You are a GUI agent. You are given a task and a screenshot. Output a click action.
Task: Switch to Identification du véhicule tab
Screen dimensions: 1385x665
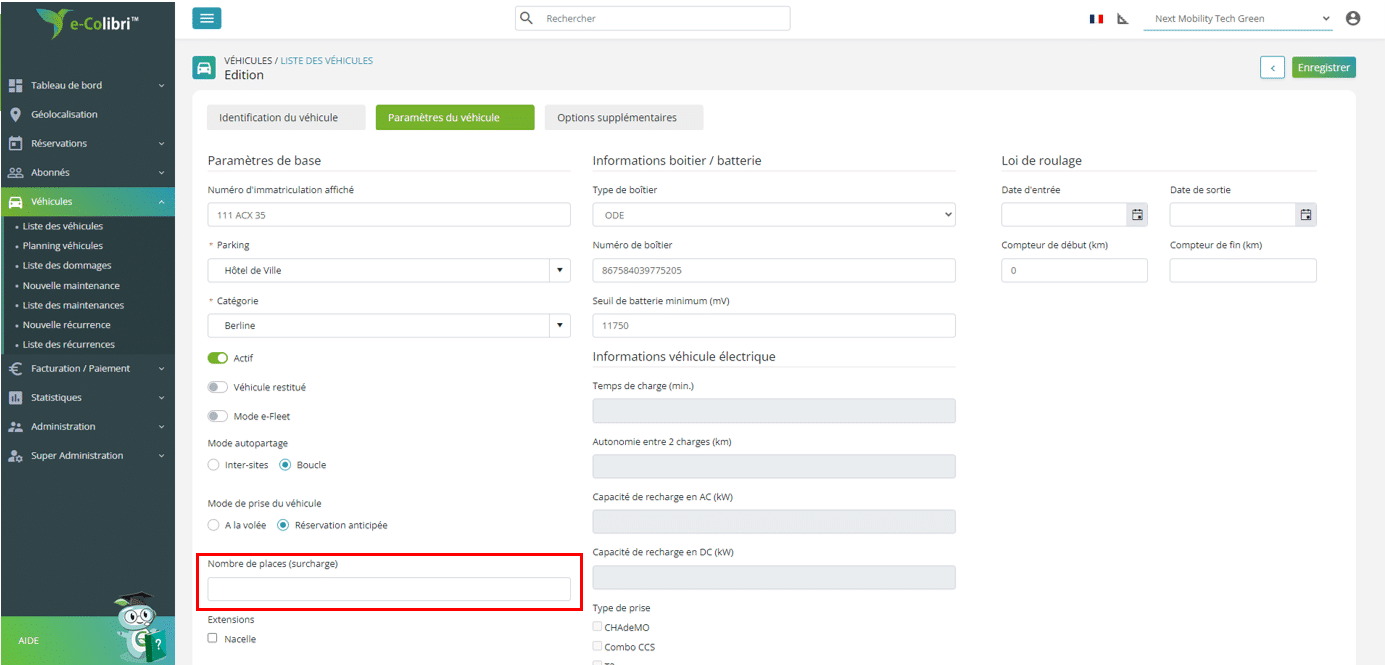(278, 117)
